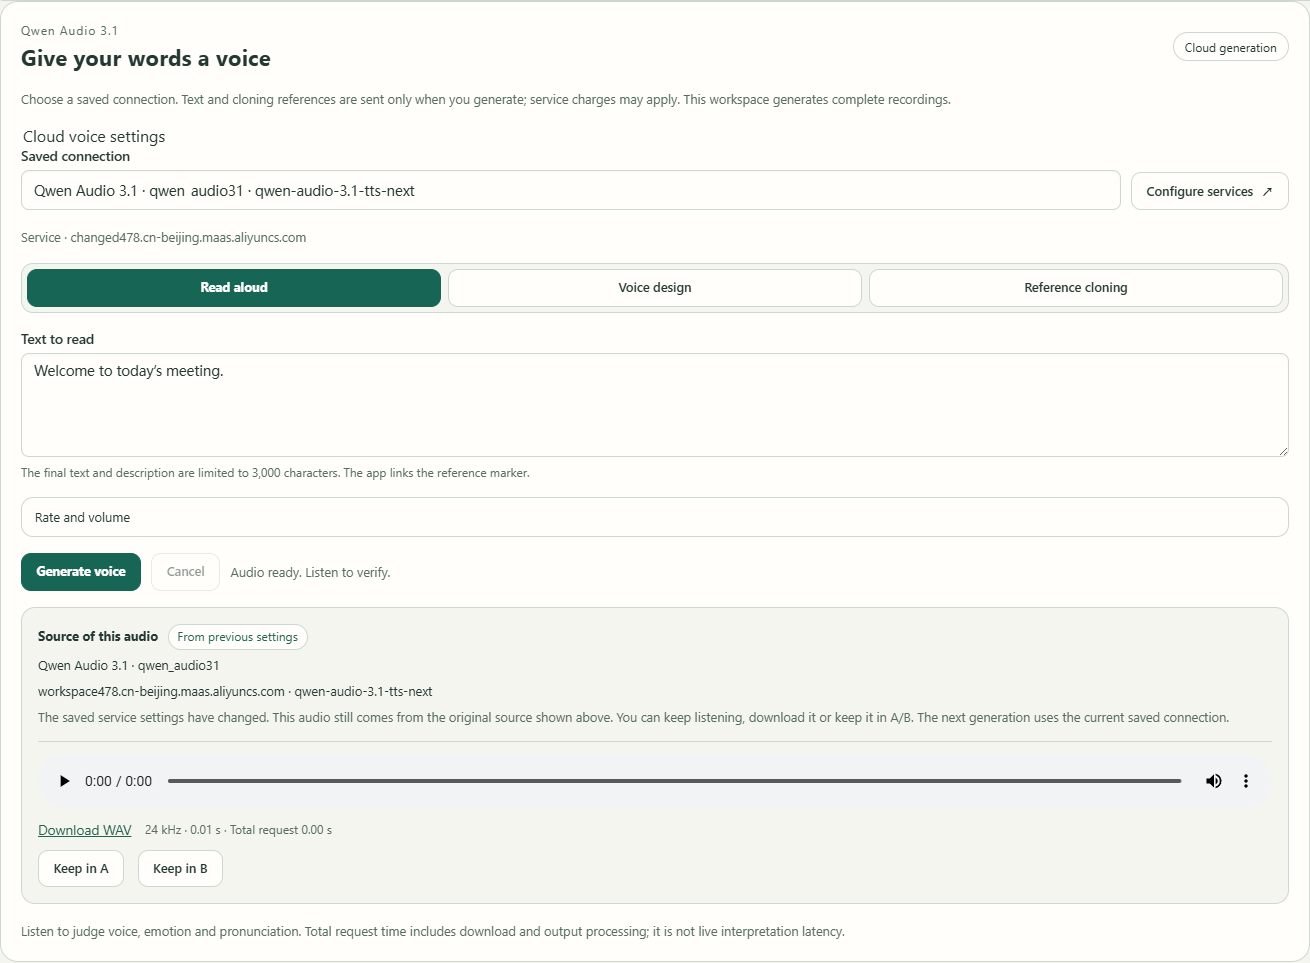Click the 'Text to read' label
Screen dimensions: 1310x963
(x=57, y=339)
